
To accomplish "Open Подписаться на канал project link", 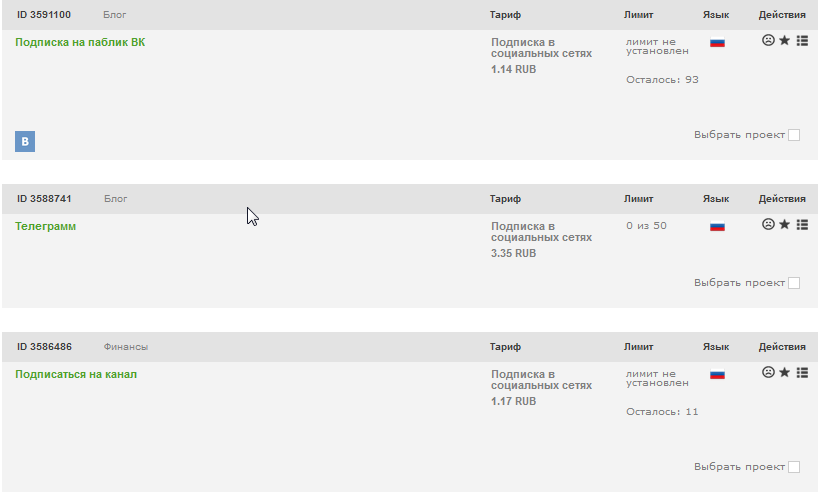I will coord(76,375).
